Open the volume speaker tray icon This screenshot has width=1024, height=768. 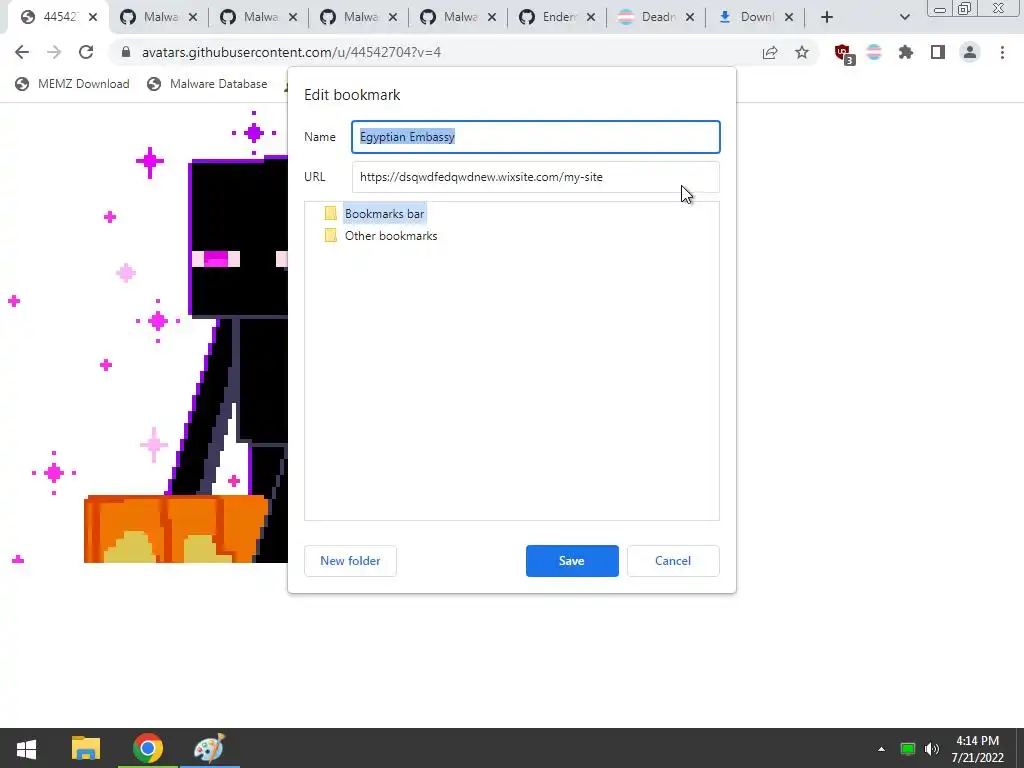pos(932,749)
